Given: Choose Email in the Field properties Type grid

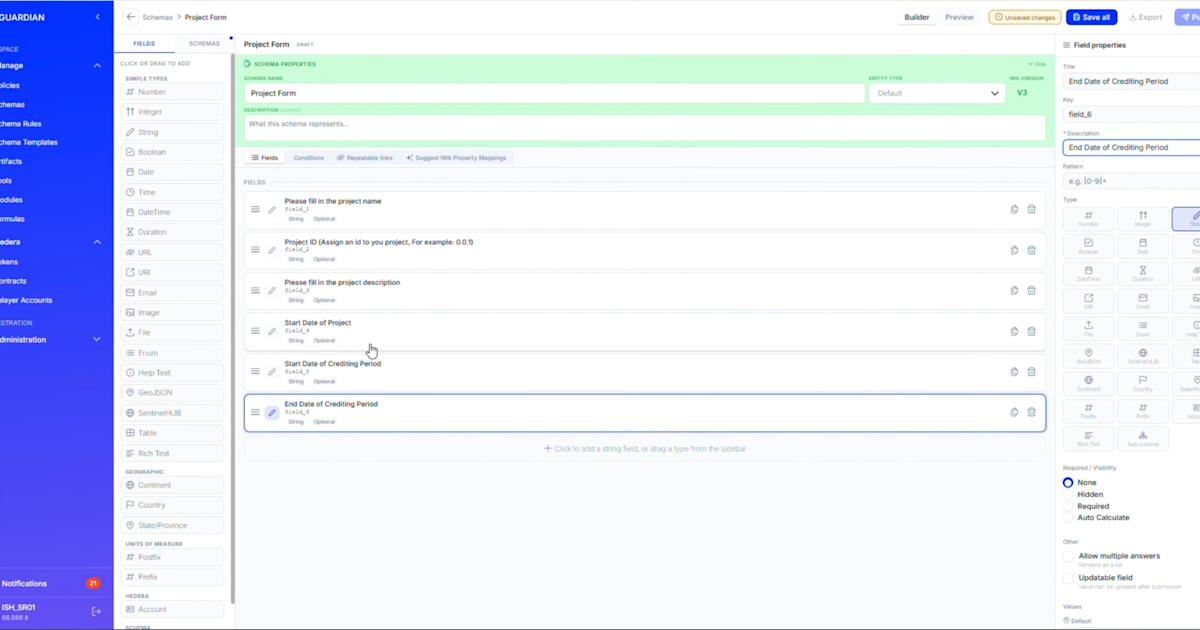Looking at the screenshot, I should point(1143,301).
